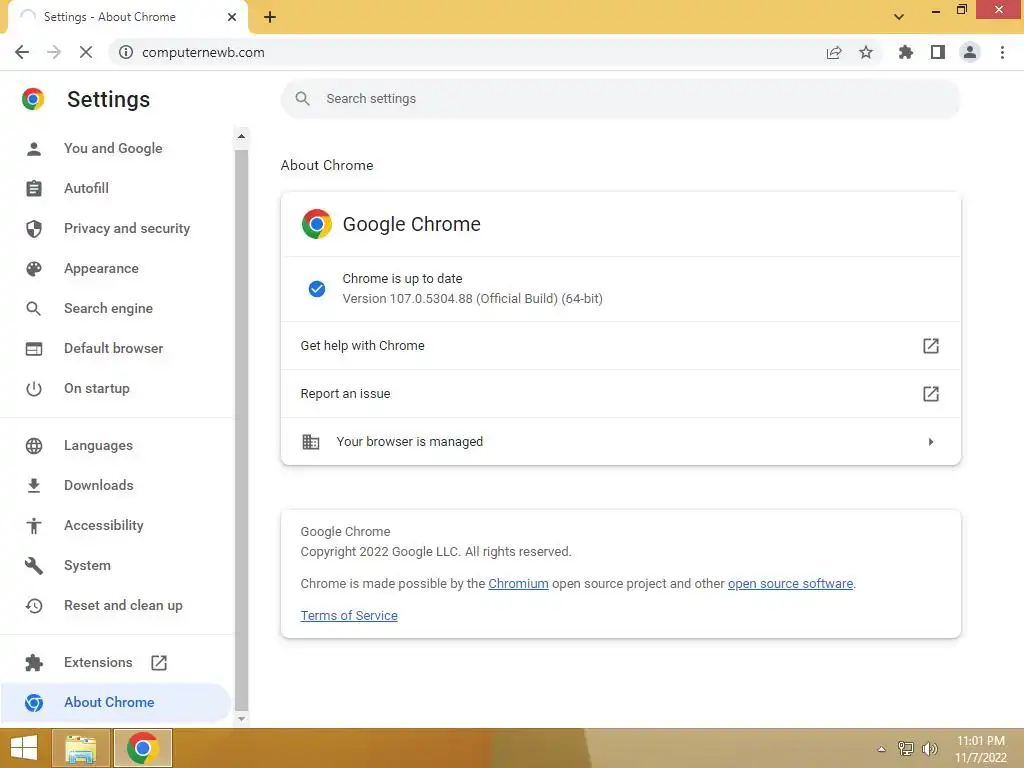Click the power icon beside On startup

click(34, 388)
